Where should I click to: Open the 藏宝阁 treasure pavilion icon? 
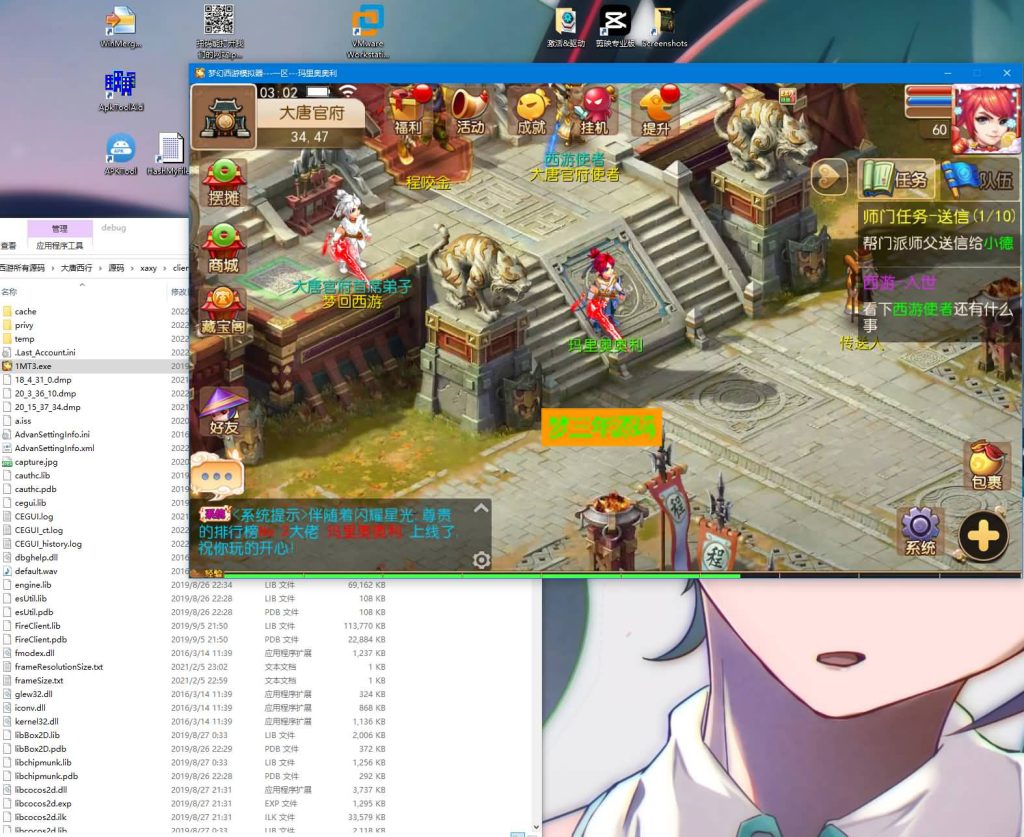pyautogui.click(x=223, y=312)
